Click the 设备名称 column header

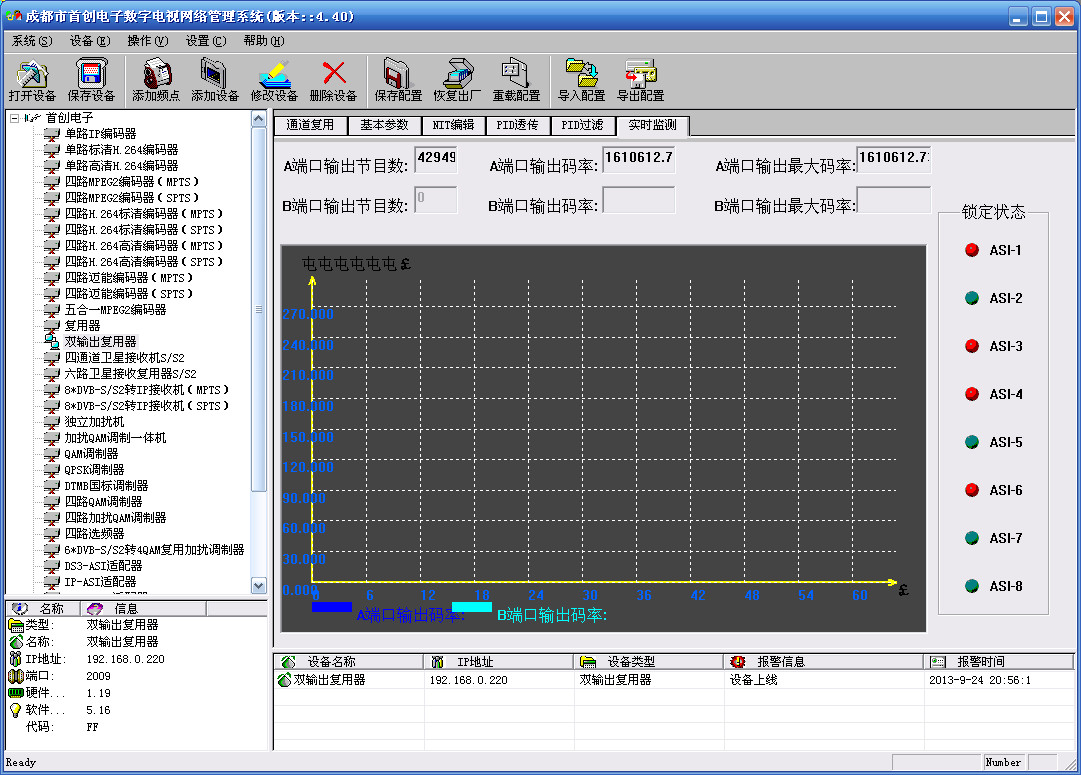tap(348, 662)
